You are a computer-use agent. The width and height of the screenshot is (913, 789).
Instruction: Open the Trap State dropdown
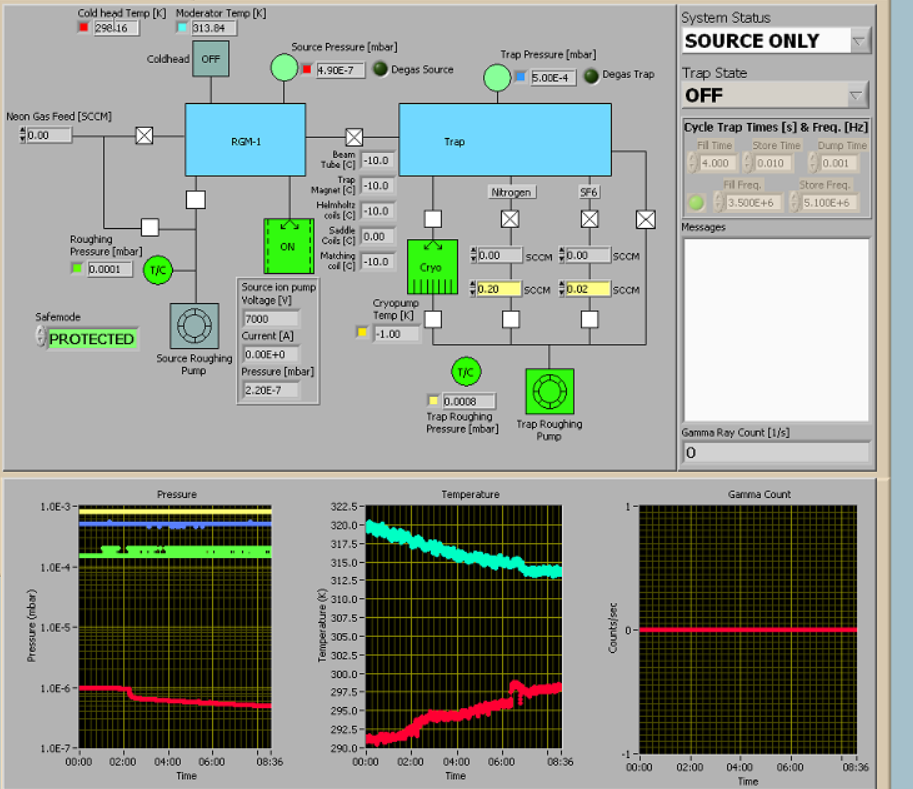point(856,96)
